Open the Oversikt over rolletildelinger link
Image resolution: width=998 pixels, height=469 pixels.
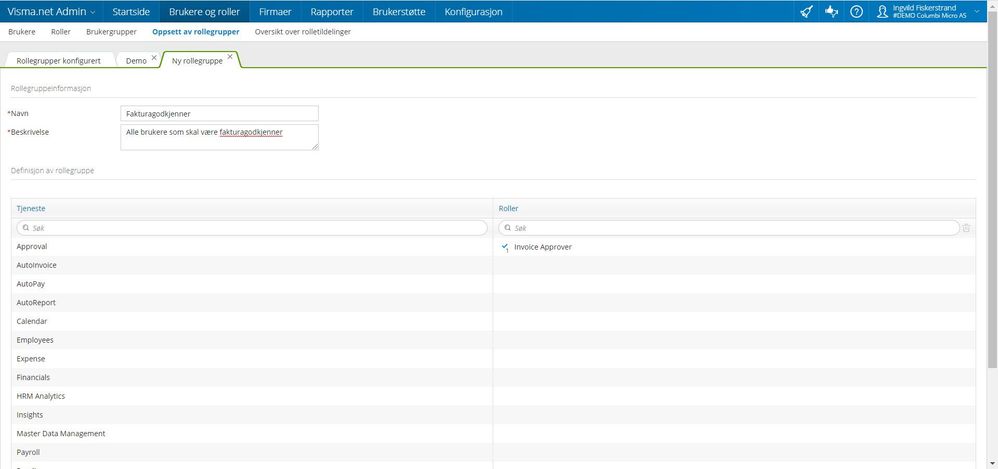302,32
